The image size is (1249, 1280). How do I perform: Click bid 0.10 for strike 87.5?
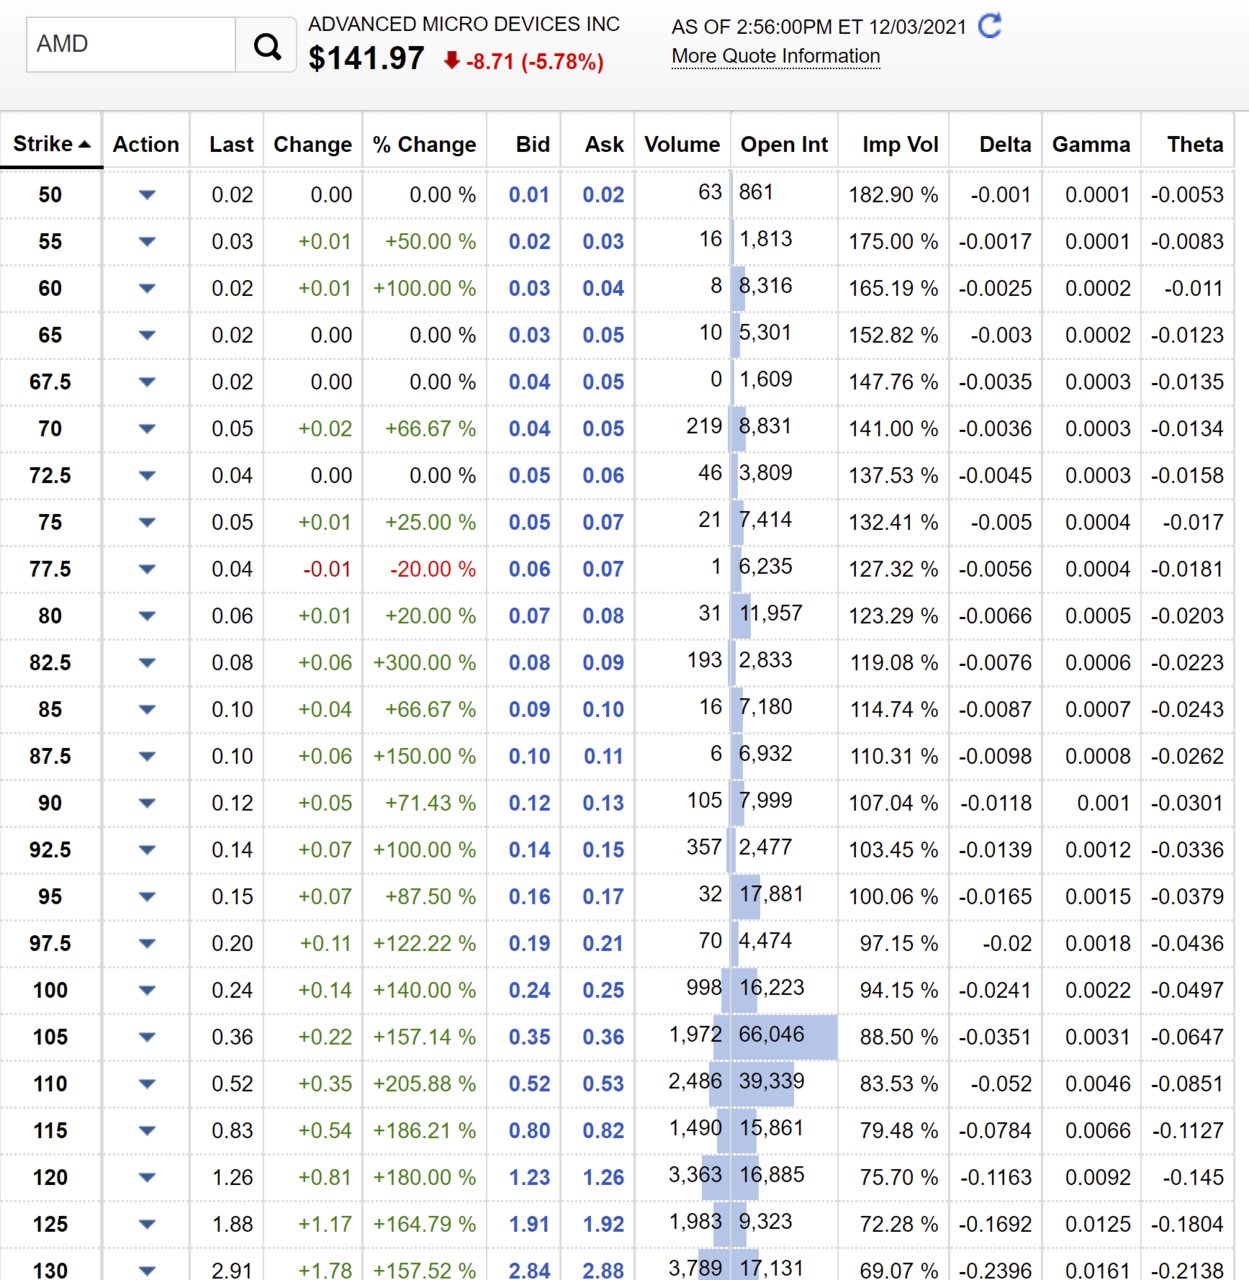click(529, 757)
